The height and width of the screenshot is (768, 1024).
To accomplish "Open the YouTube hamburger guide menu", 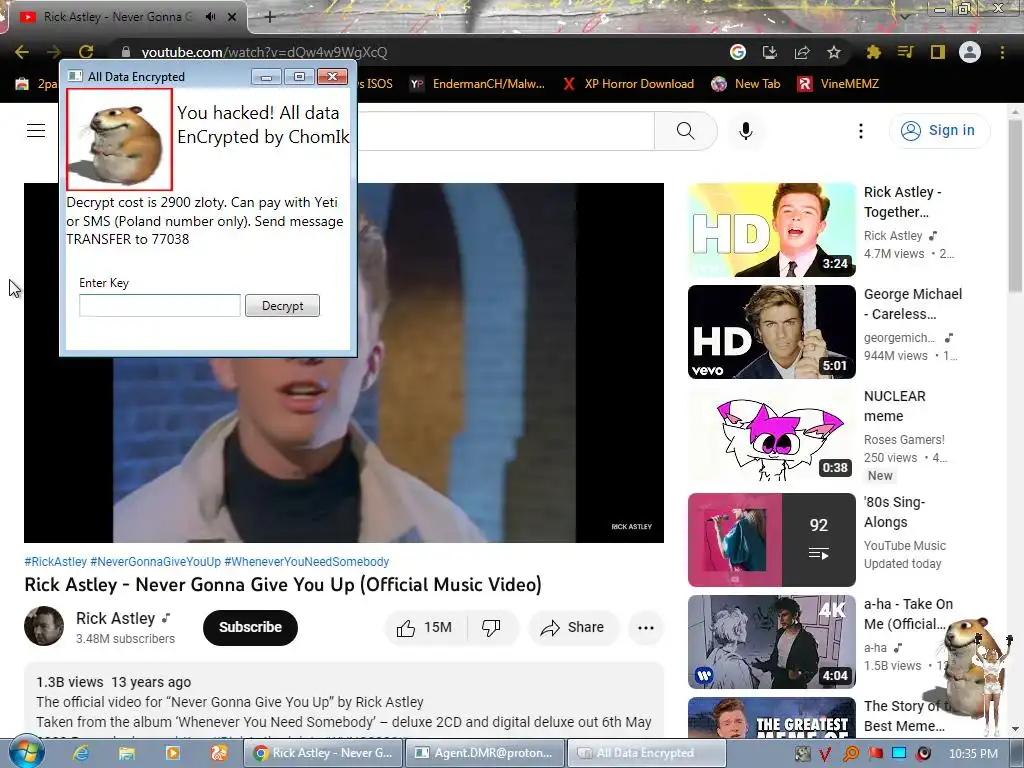I will coord(36,131).
